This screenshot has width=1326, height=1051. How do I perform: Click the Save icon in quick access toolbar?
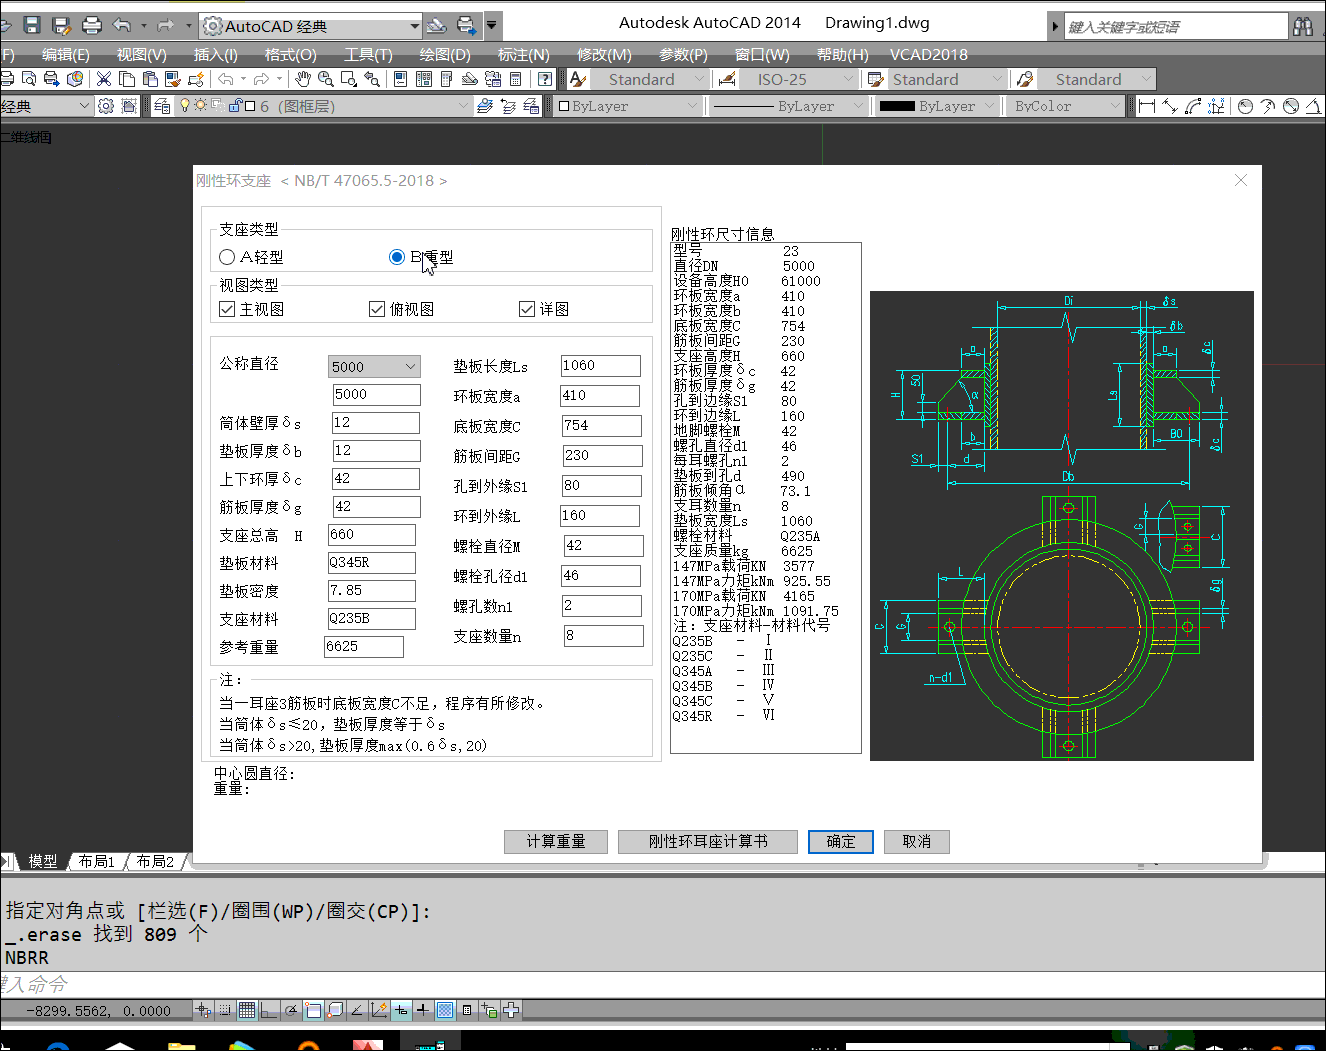coord(31,25)
